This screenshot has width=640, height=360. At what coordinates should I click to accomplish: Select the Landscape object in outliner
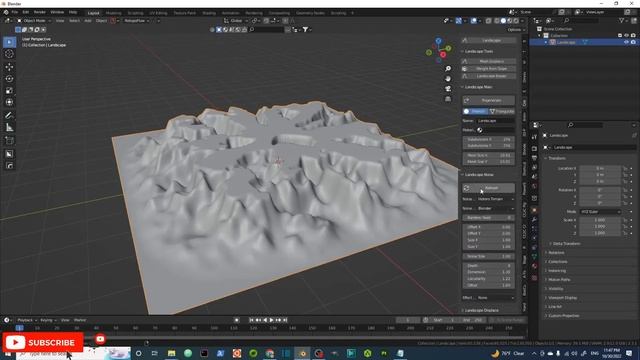pyautogui.click(x=566, y=42)
